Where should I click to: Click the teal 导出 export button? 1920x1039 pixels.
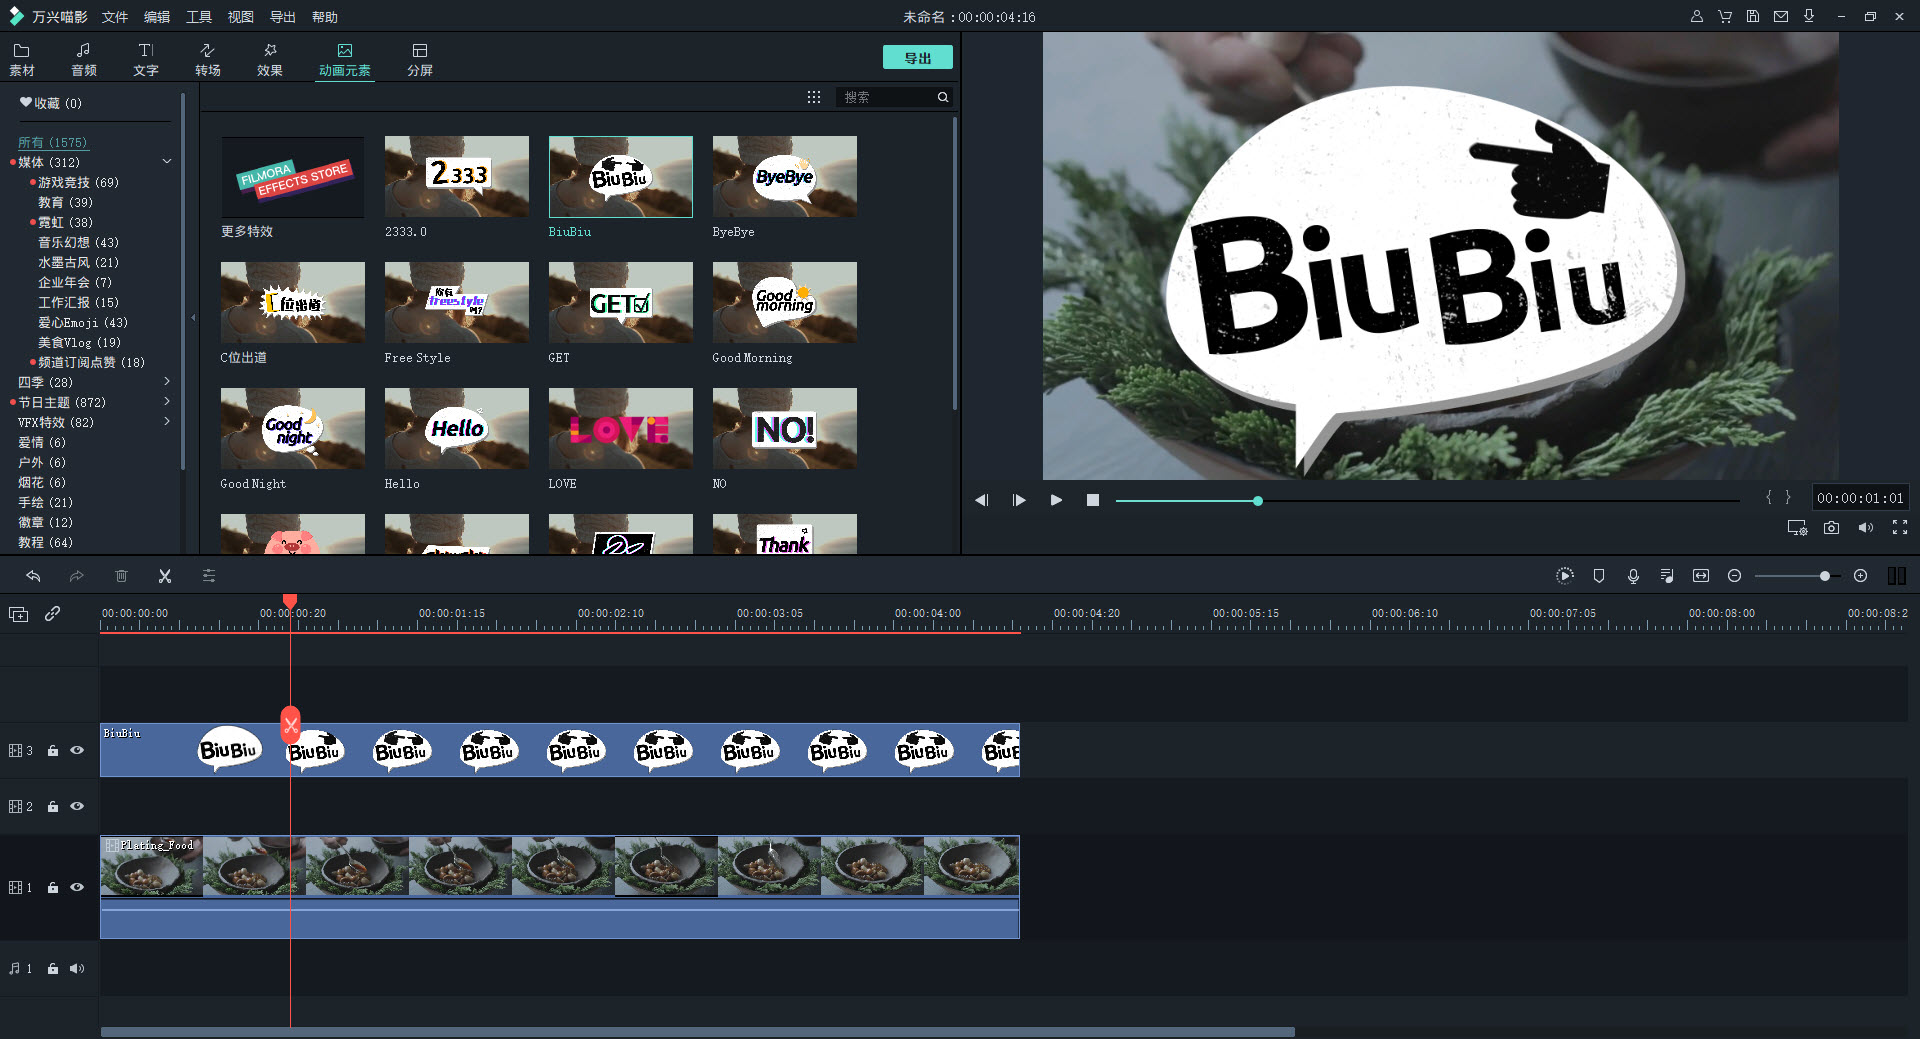pyautogui.click(x=917, y=58)
